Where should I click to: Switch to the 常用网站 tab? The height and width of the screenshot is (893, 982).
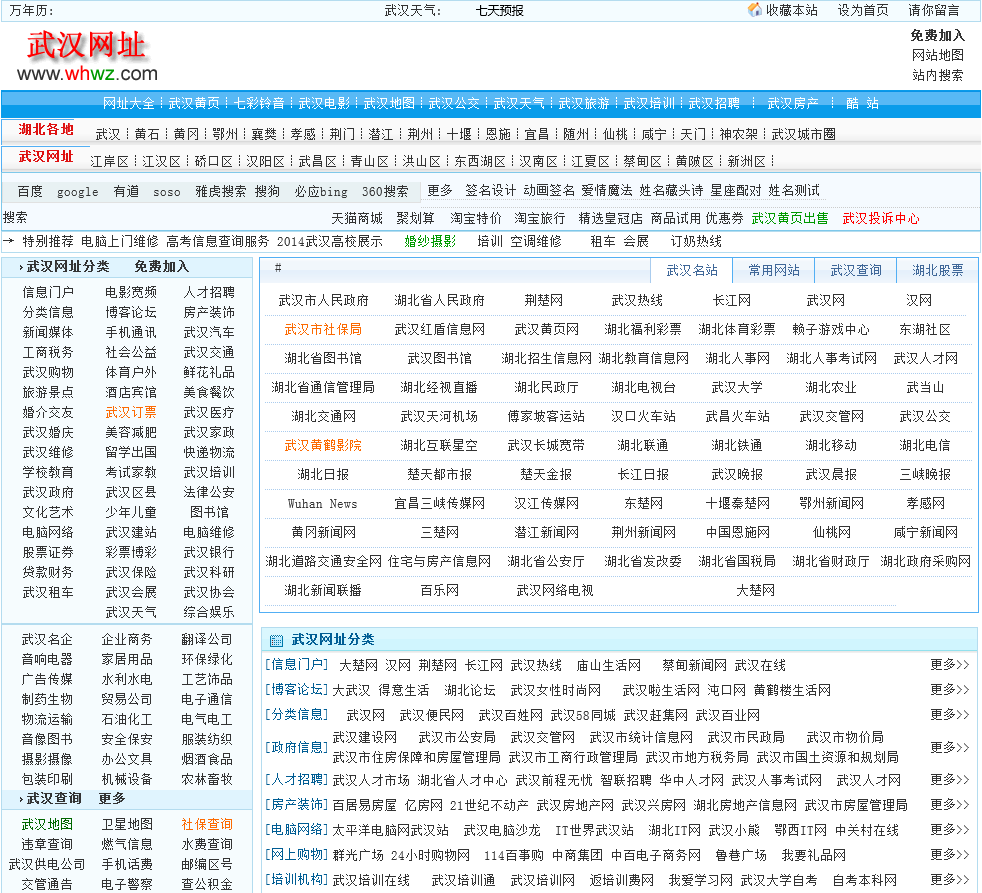(773, 271)
